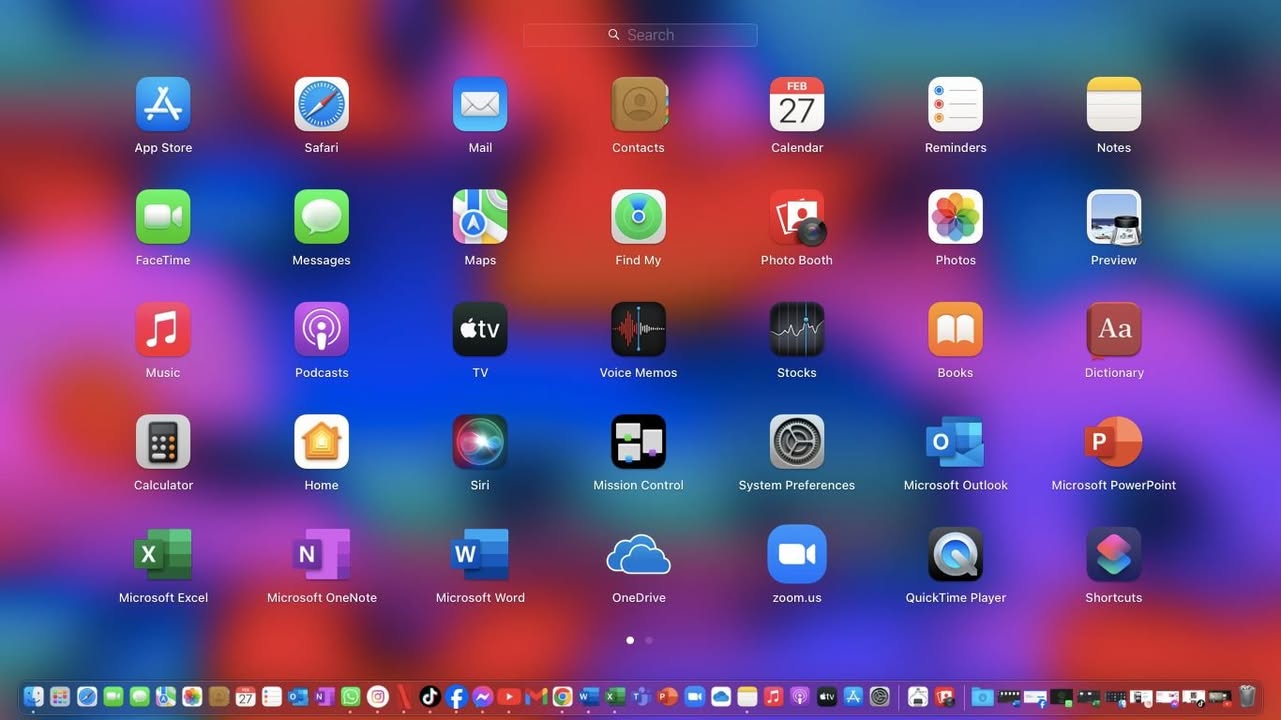Screen dimensions: 1281x720
Task: Open Finder from the Dock
Action: click(x=34, y=697)
